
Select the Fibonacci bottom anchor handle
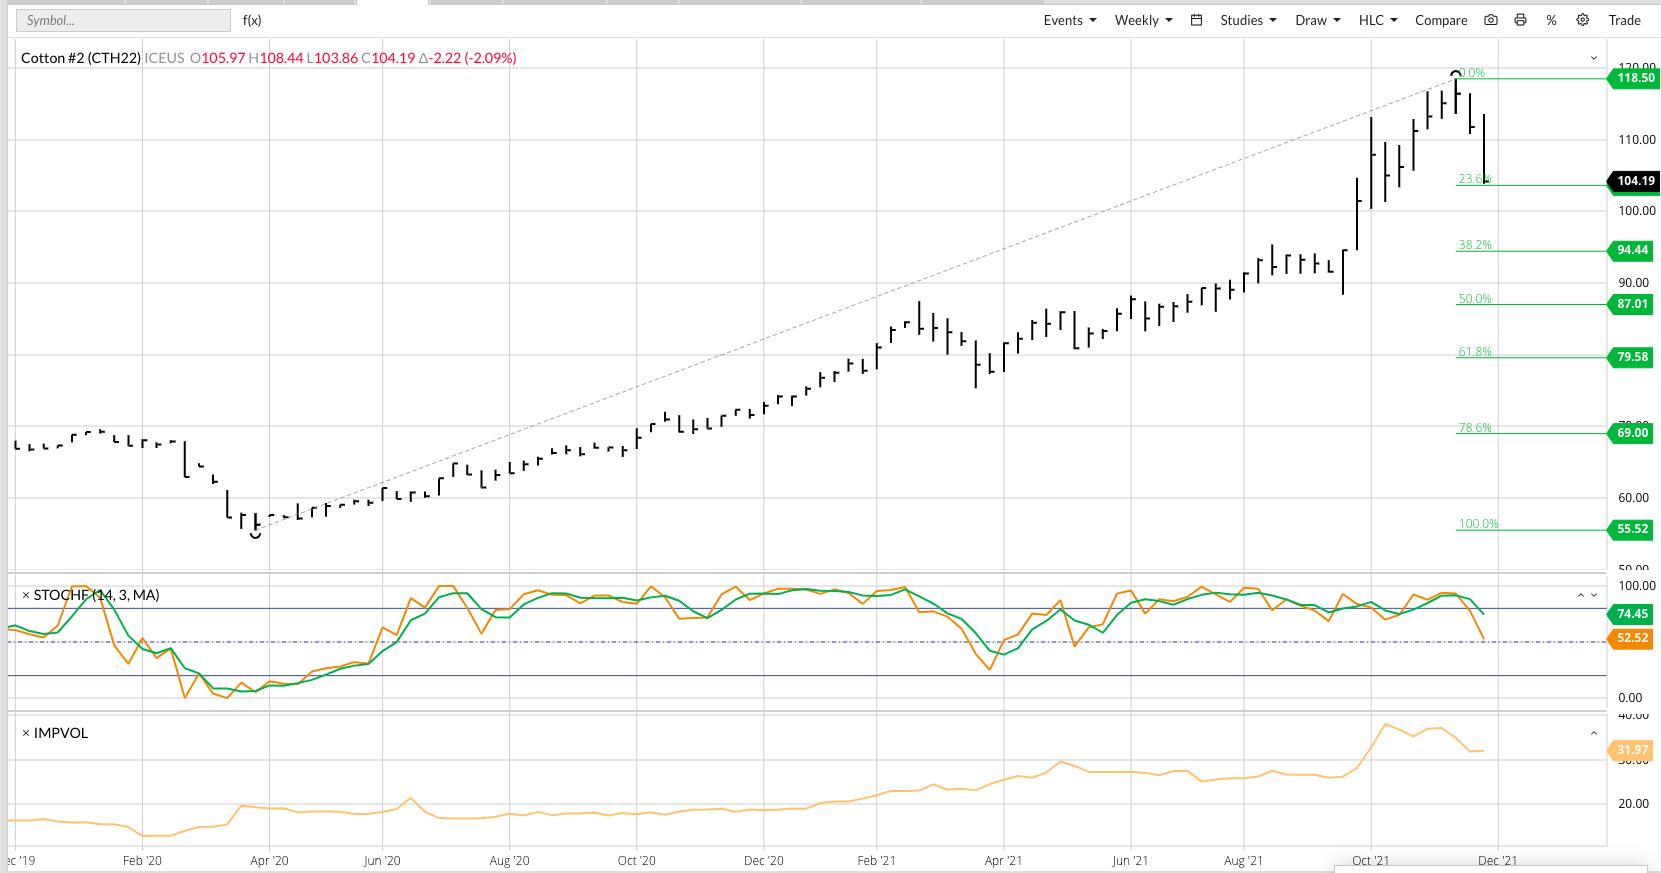point(255,534)
